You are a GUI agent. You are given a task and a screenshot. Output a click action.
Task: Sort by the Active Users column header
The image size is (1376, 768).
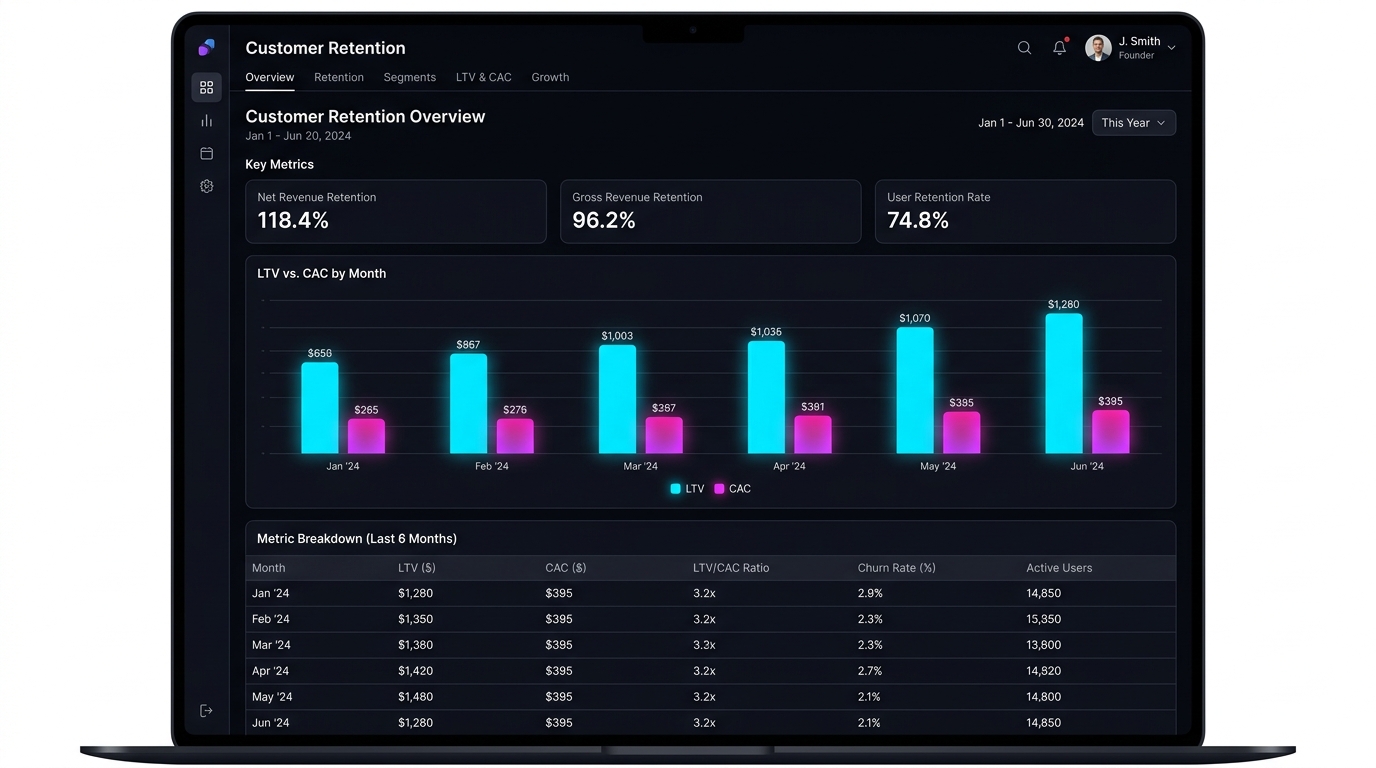click(x=1059, y=568)
